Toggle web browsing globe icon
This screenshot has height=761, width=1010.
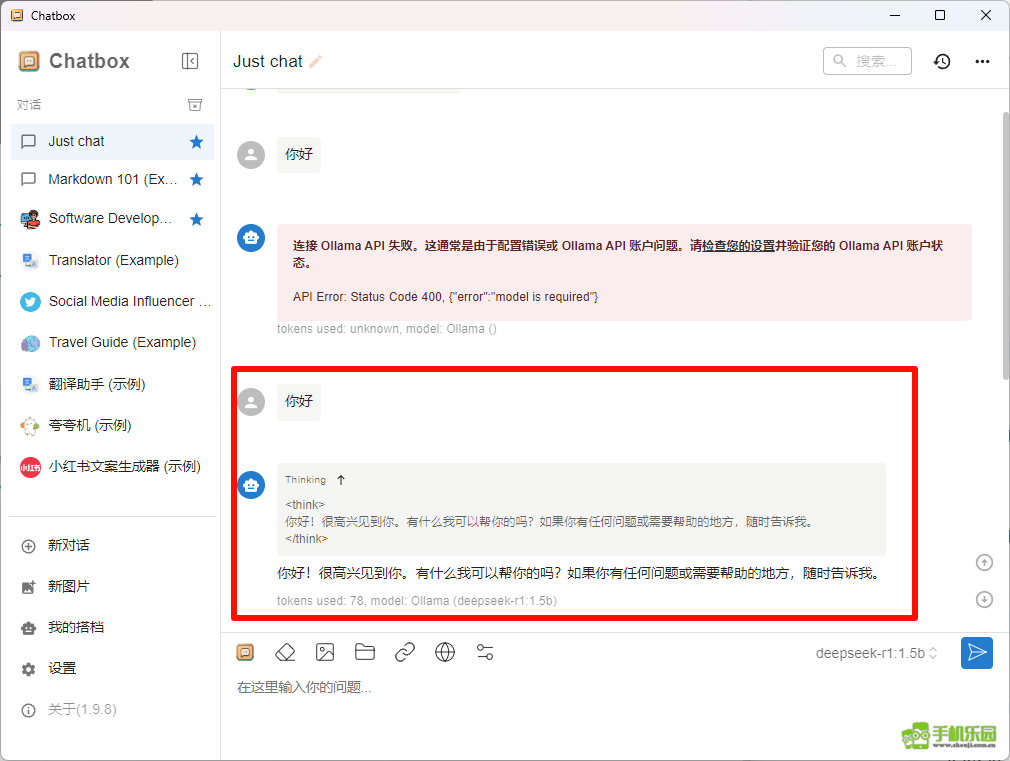(444, 653)
